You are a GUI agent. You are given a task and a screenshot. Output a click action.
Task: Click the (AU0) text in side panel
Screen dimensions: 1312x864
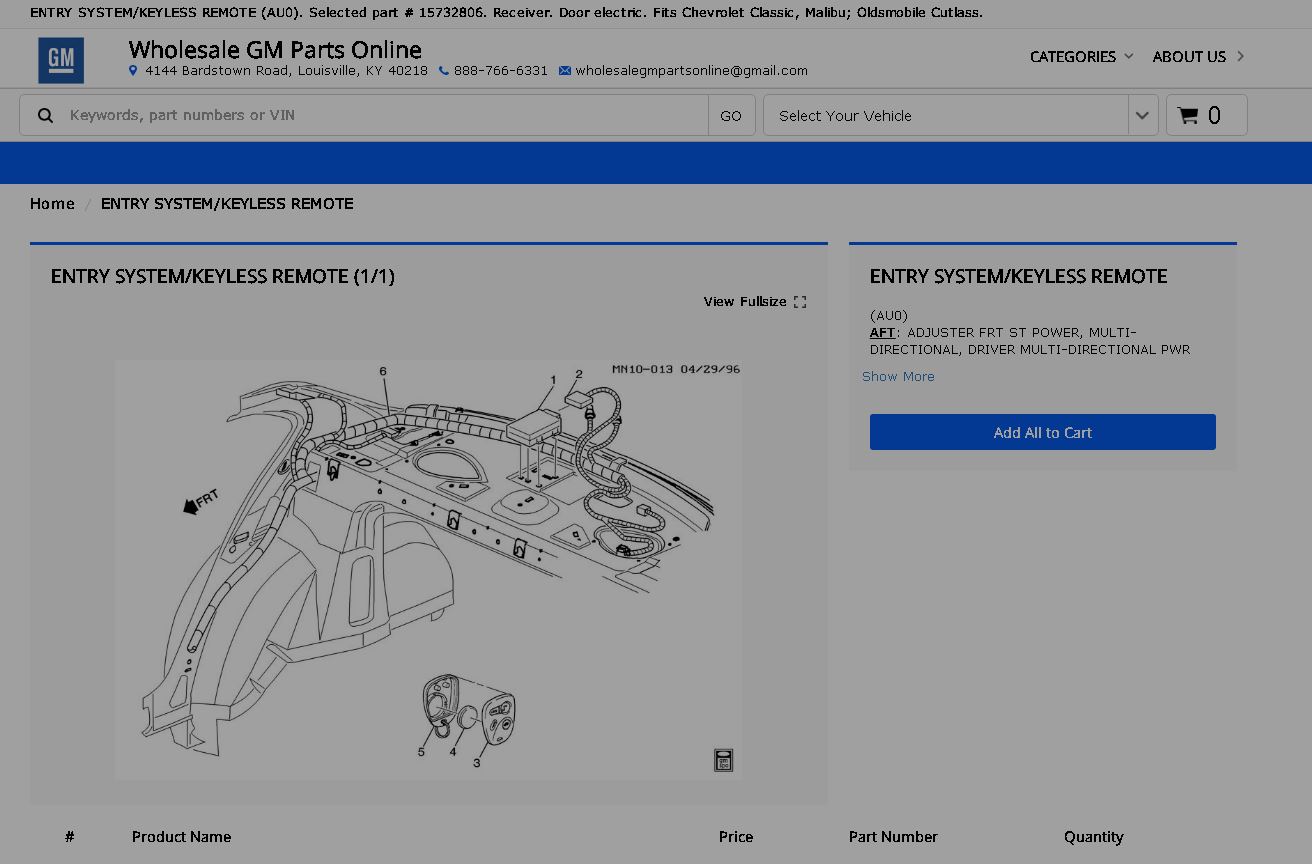point(889,316)
